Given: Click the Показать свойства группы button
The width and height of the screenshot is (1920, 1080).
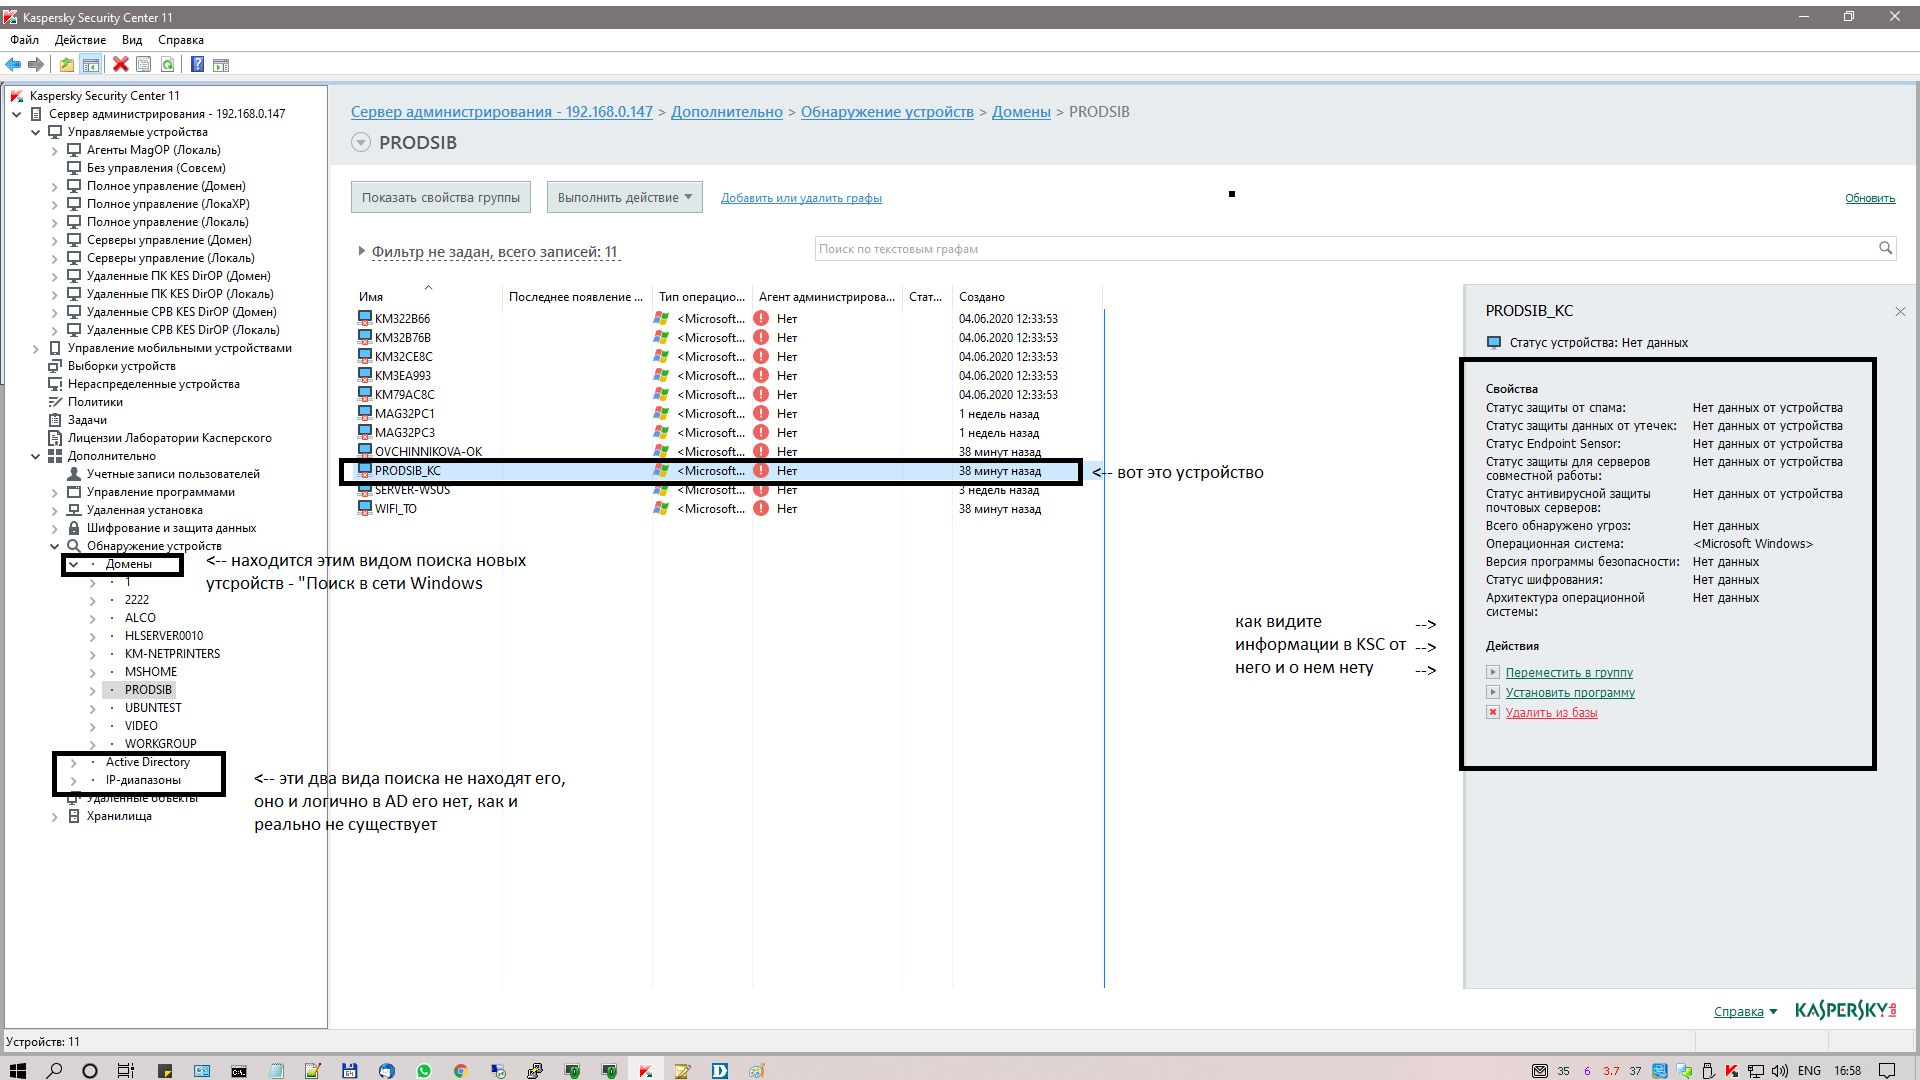Looking at the screenshot, I should click(x=441, y=197).
